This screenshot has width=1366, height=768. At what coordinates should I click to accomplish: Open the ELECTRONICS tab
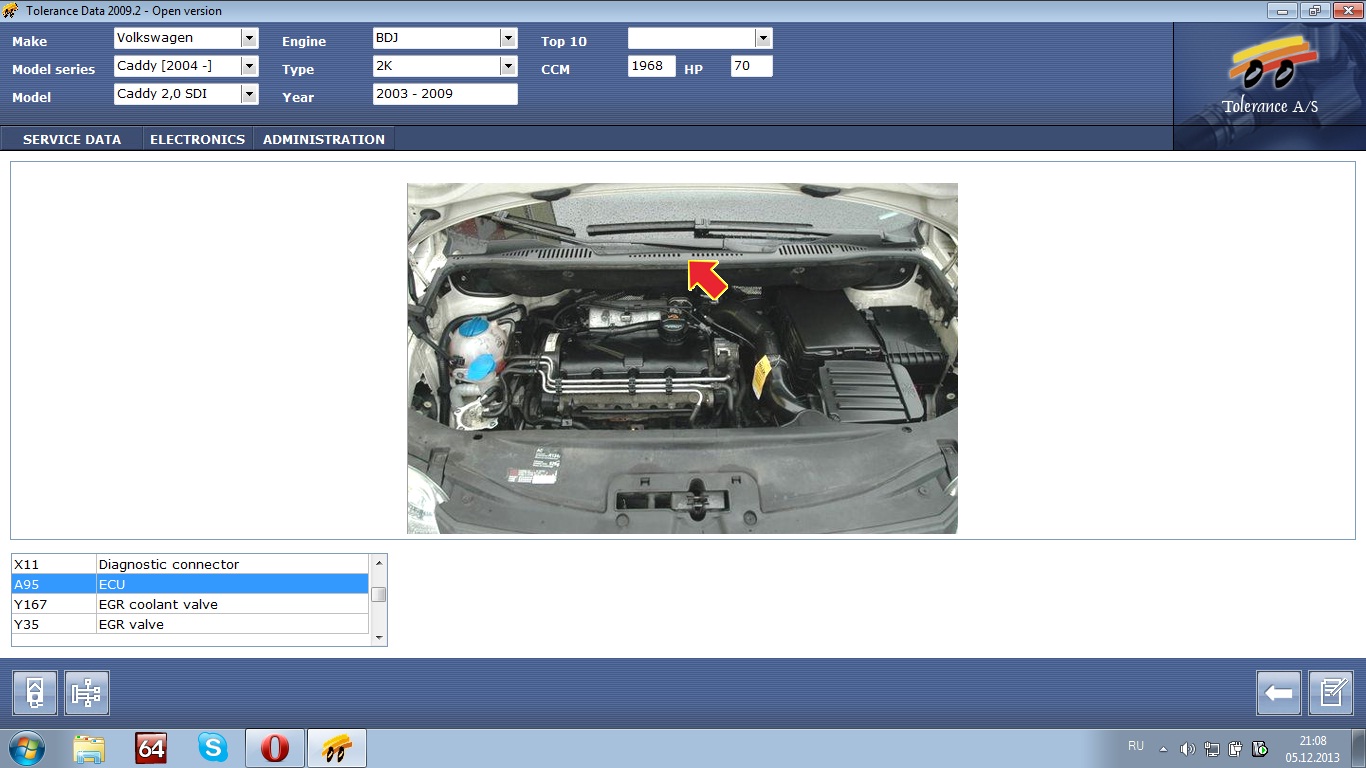[x=197, y=139]
